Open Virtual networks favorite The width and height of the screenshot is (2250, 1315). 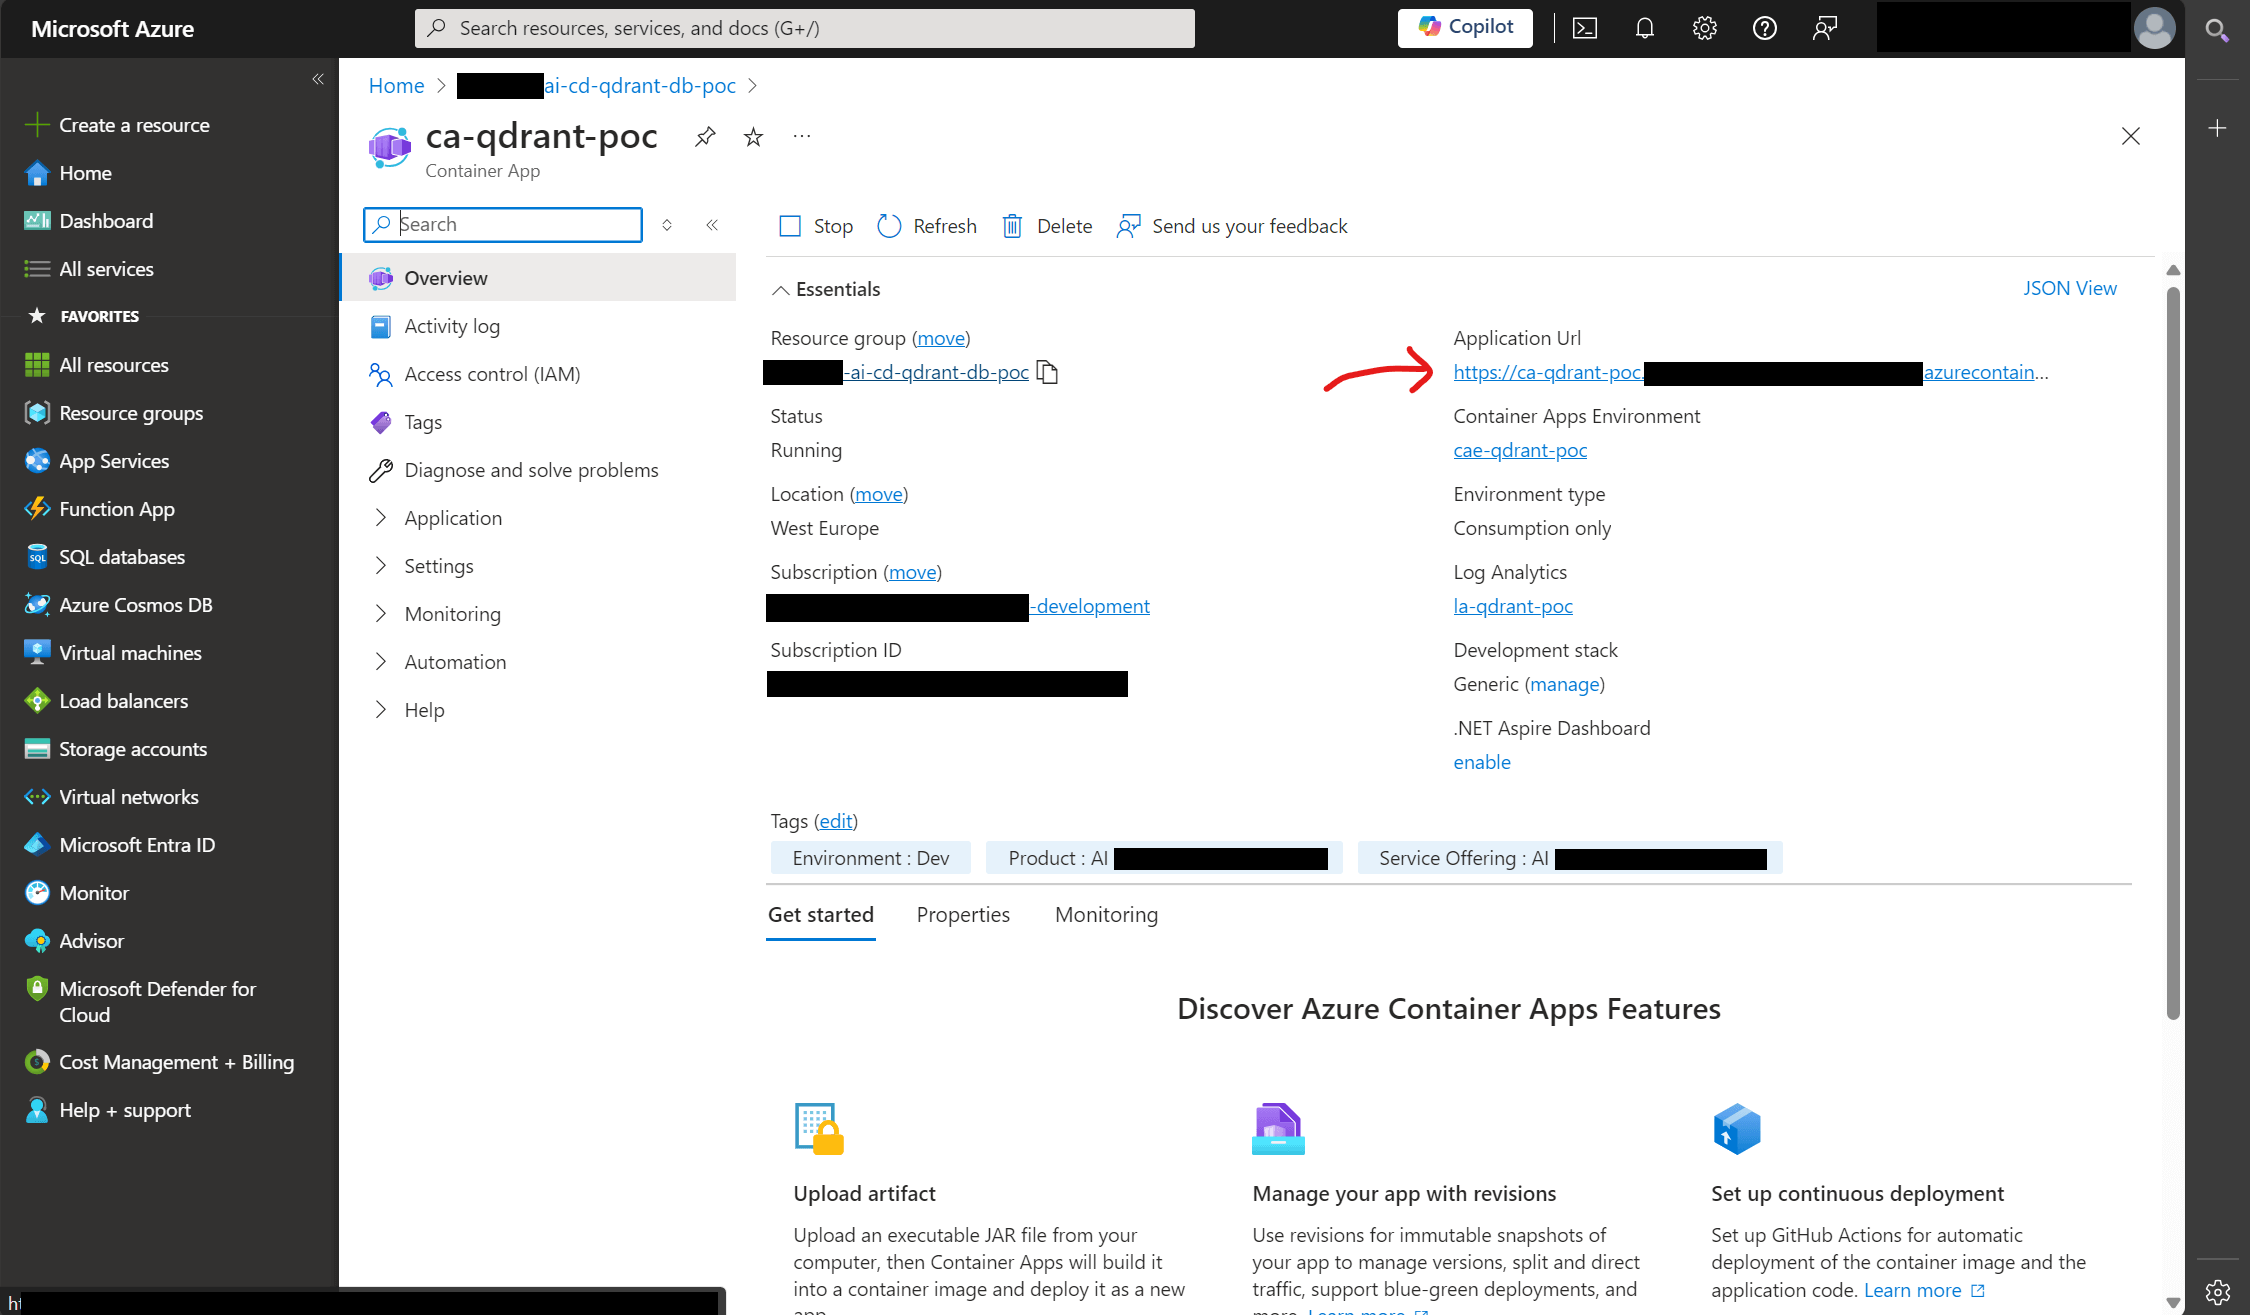[112, 797]
